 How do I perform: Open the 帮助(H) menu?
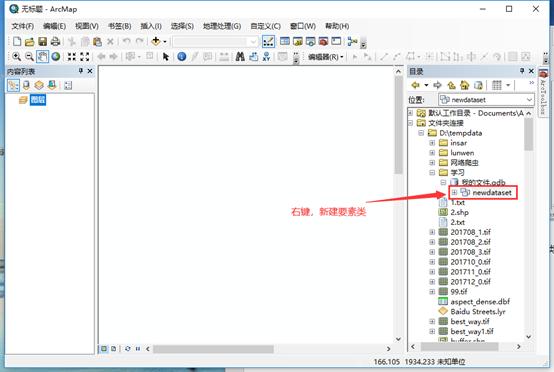pyautogui.click(x=337, y=26)
